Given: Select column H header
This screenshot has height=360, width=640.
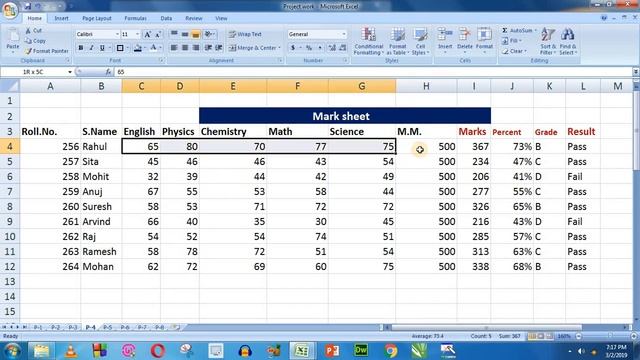Looking at the screenshot, I should click(426, 86).
